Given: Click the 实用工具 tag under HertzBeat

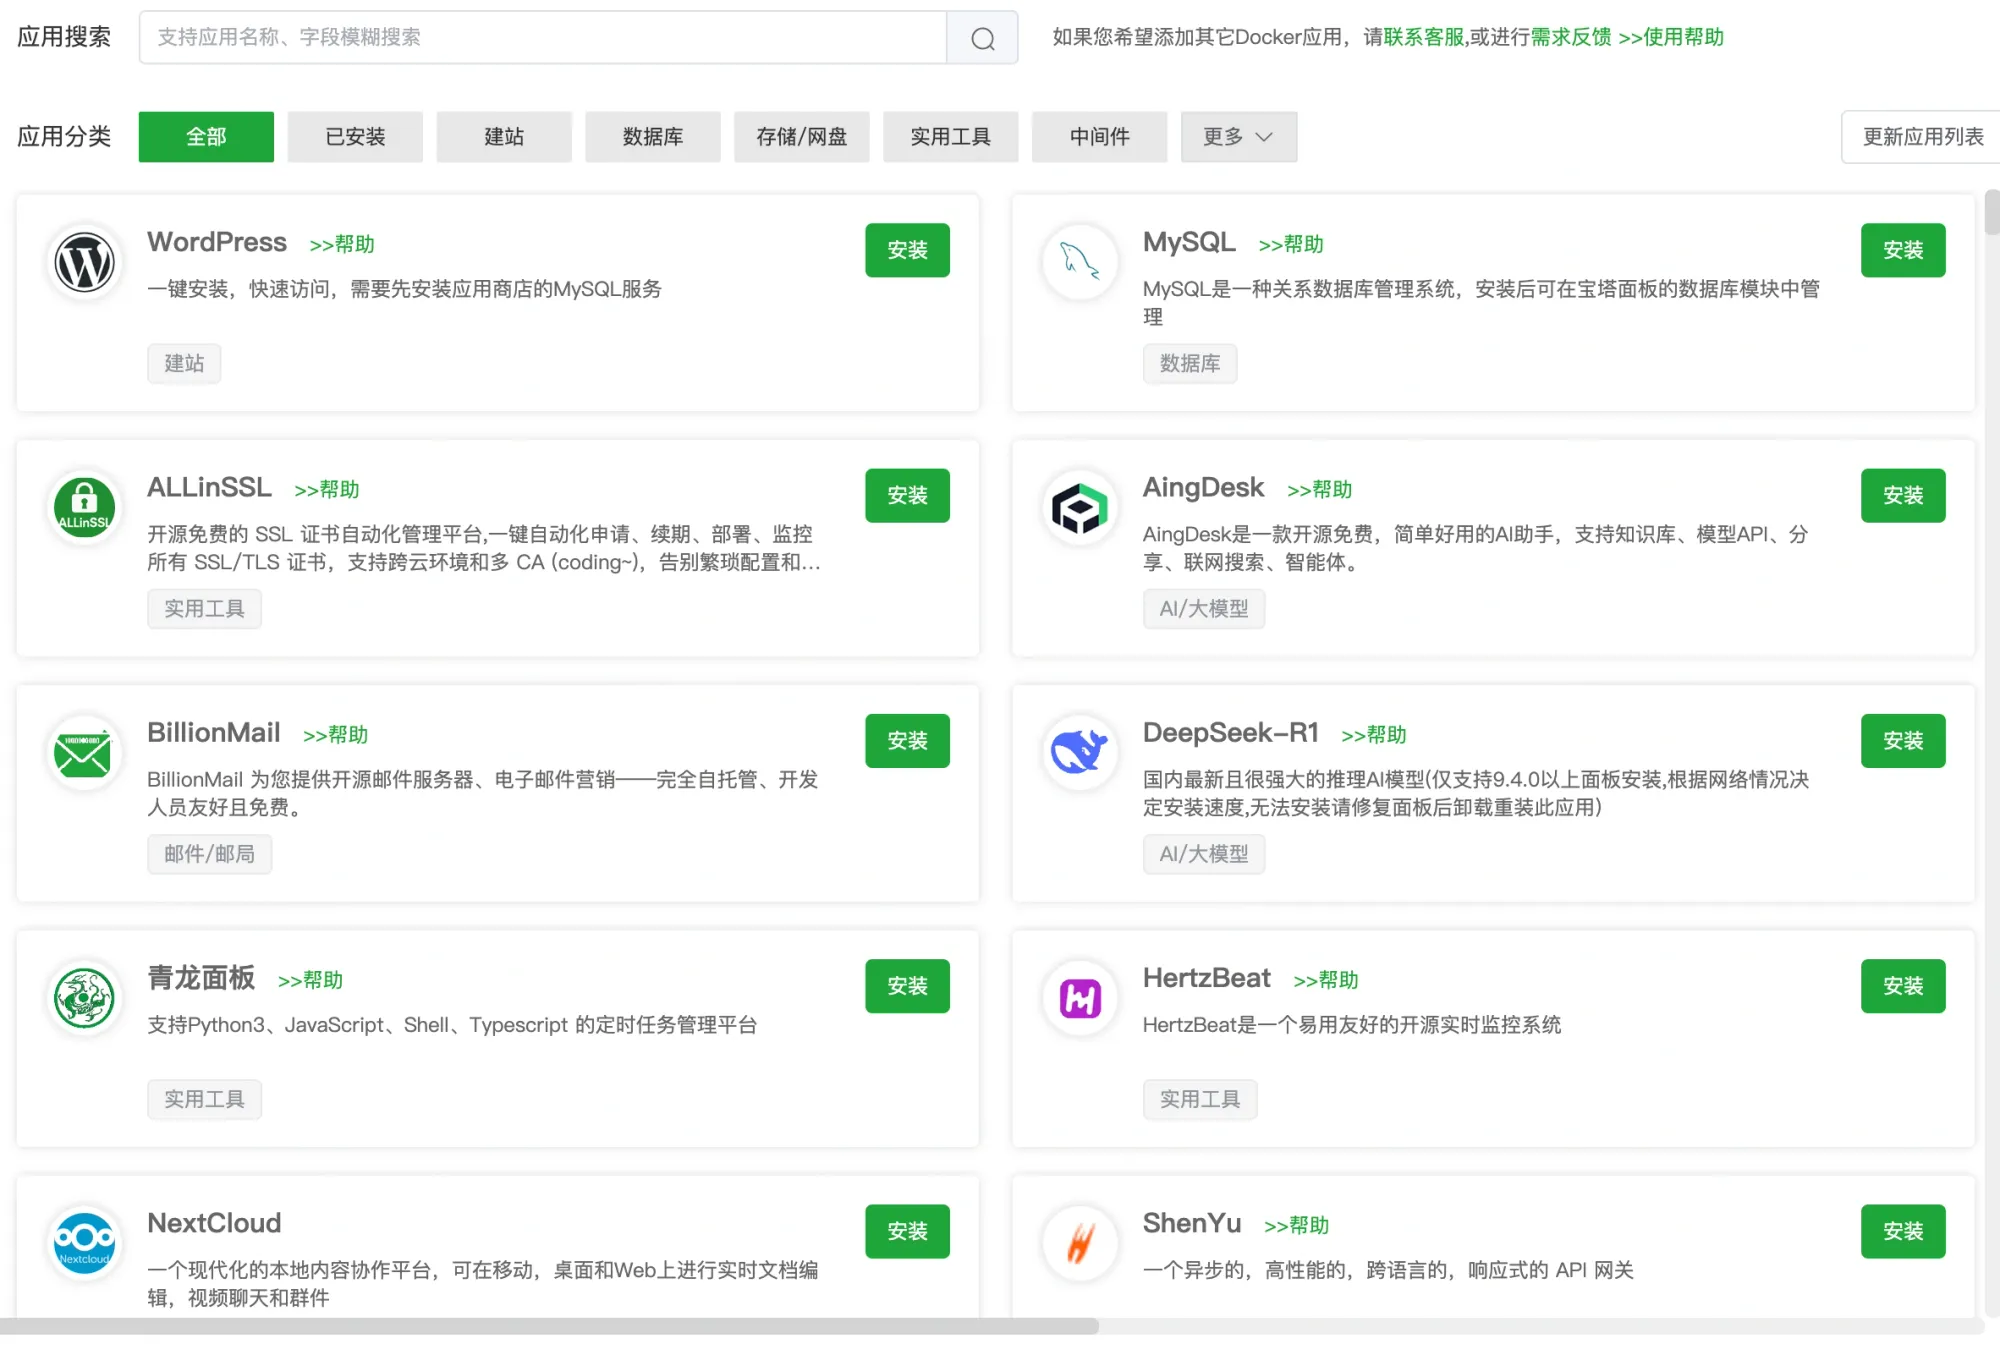Looking at the screenshot, I should tap(1200, 1099).
